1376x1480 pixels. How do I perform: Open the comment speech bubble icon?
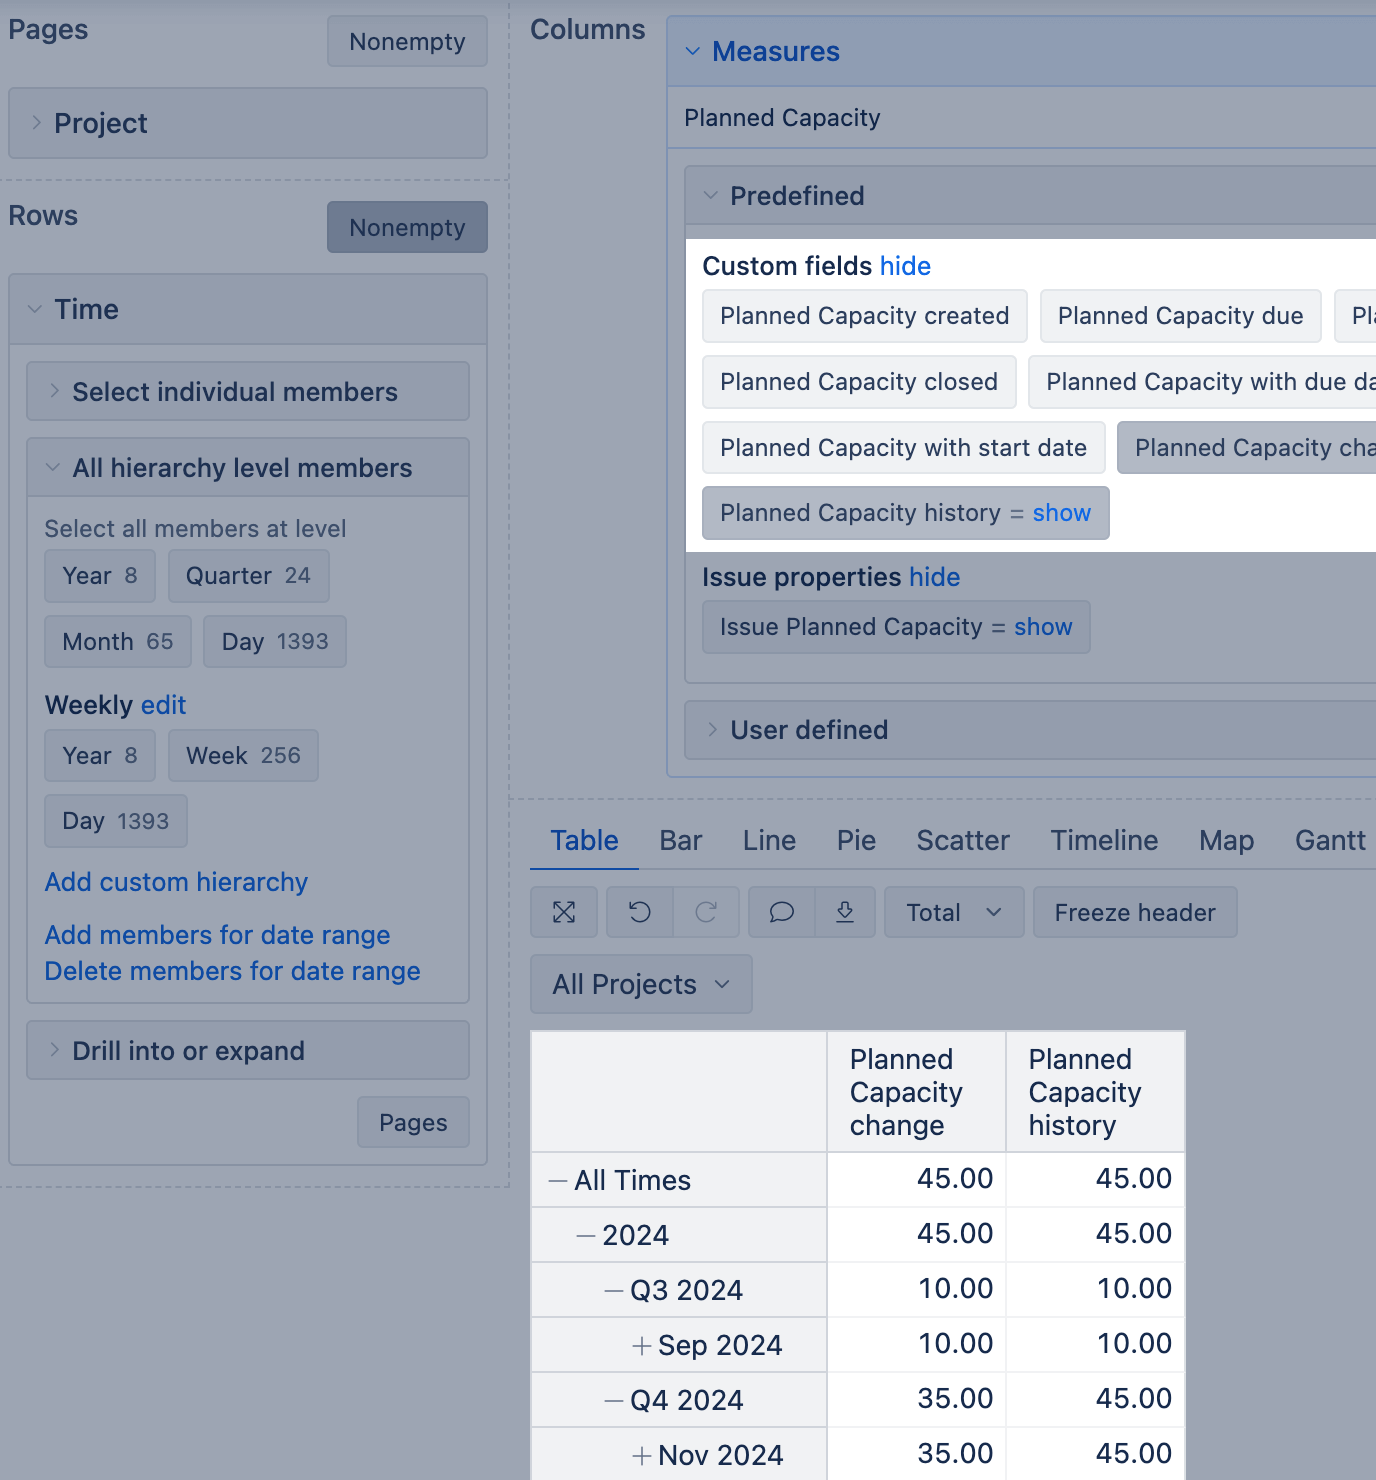point(781,912)
